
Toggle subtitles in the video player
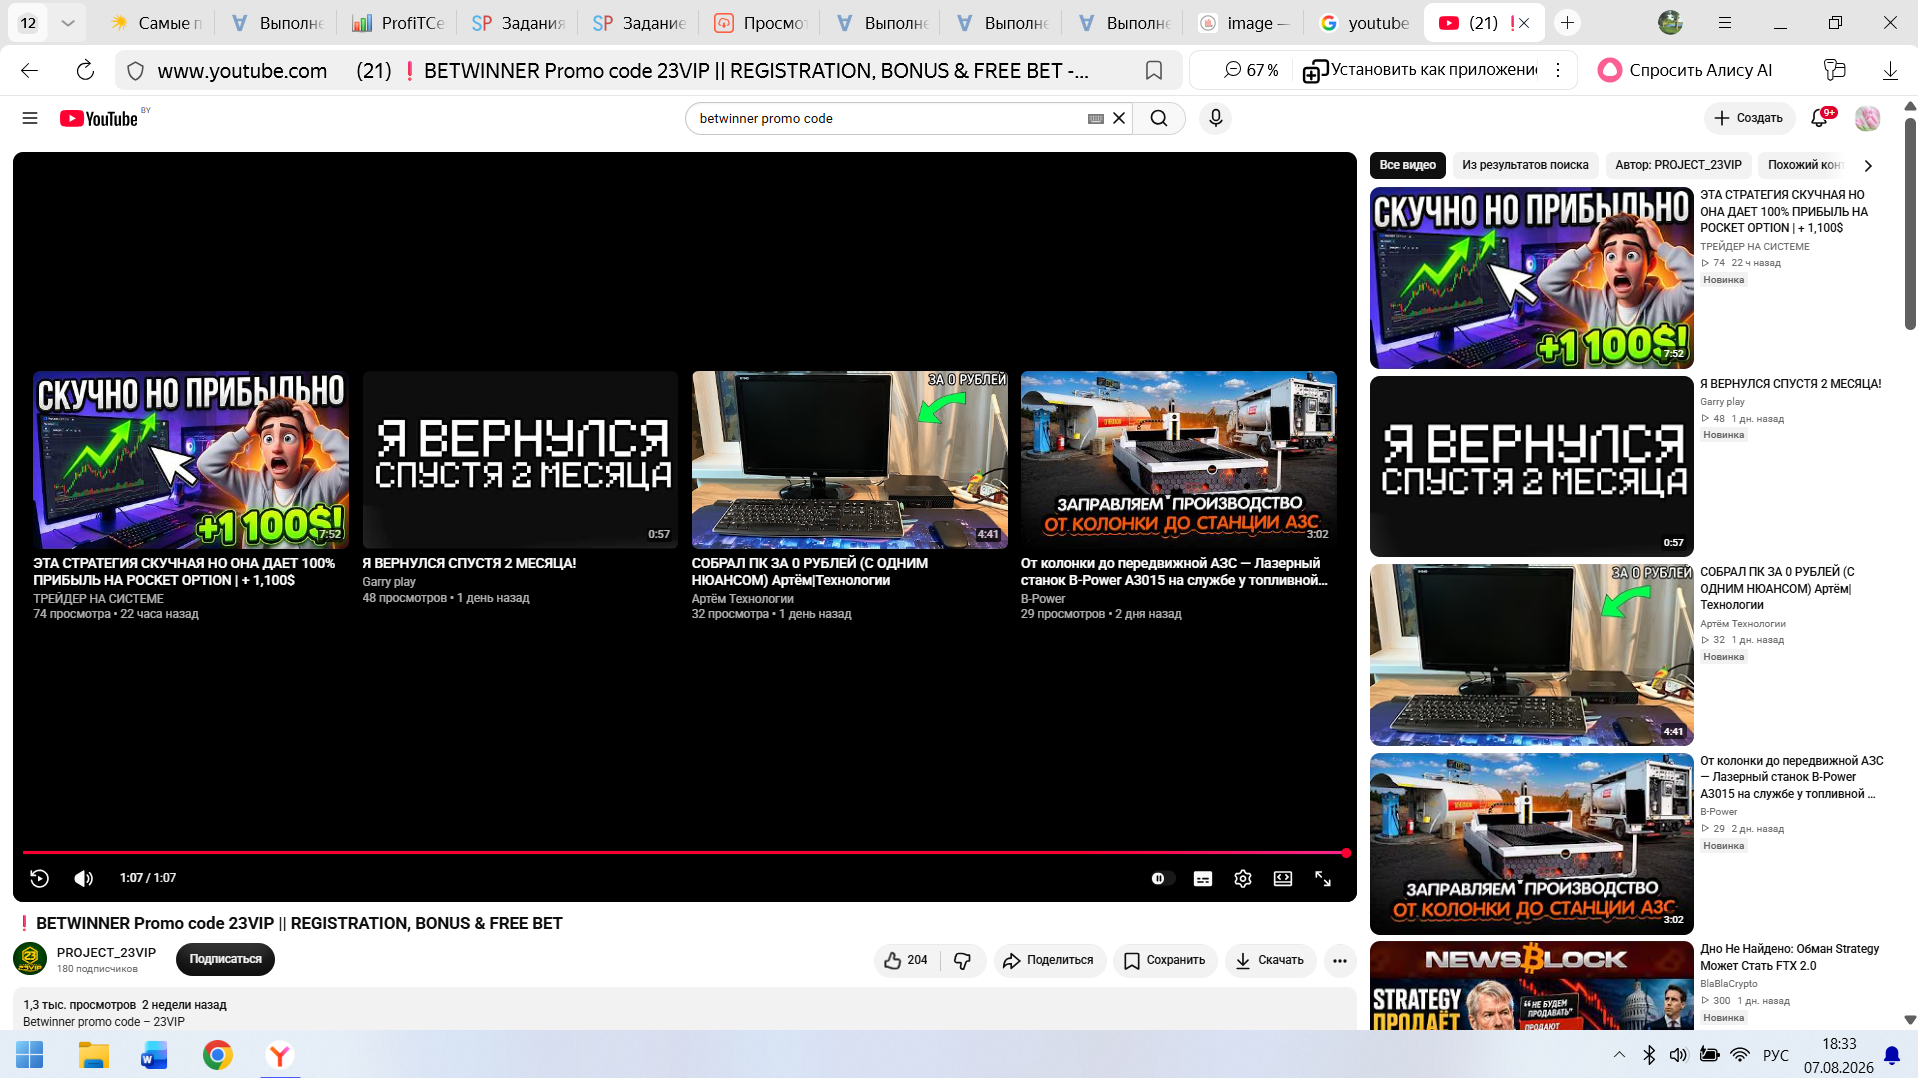[x=1203, y=878]
